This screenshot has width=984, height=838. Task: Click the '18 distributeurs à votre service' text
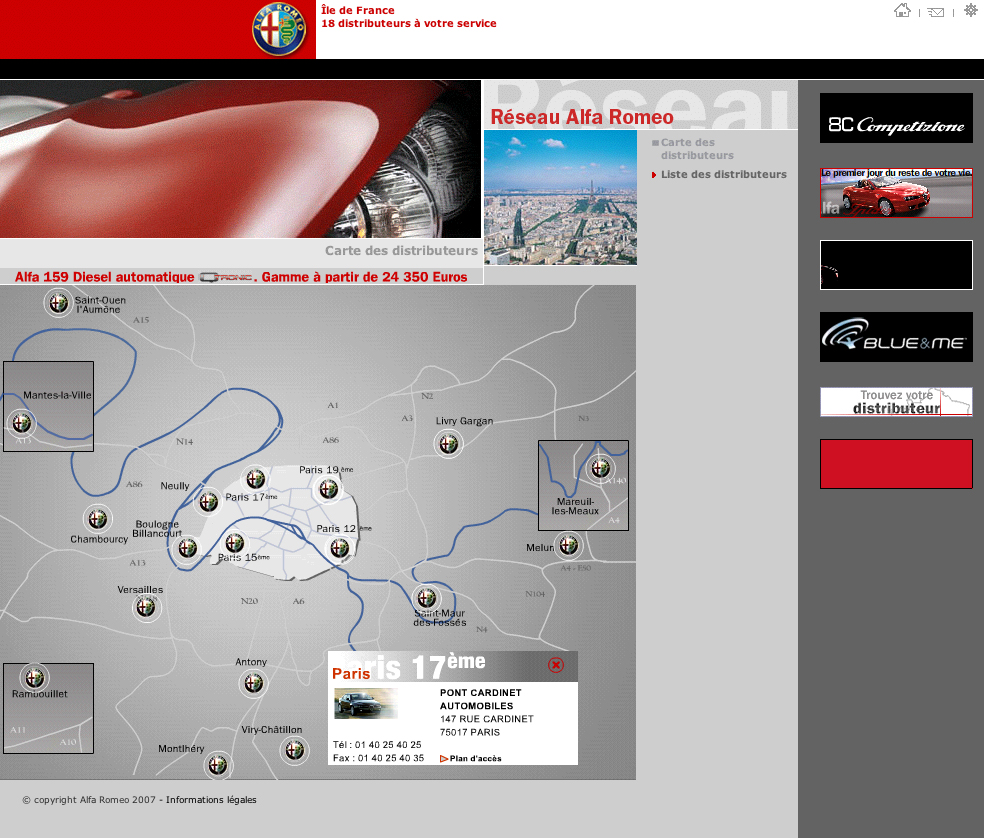409,23
